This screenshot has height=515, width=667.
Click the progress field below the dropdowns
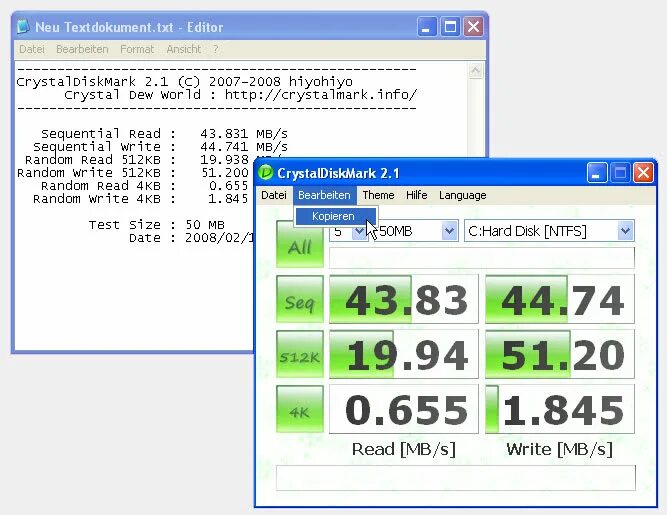click(482, 257)
